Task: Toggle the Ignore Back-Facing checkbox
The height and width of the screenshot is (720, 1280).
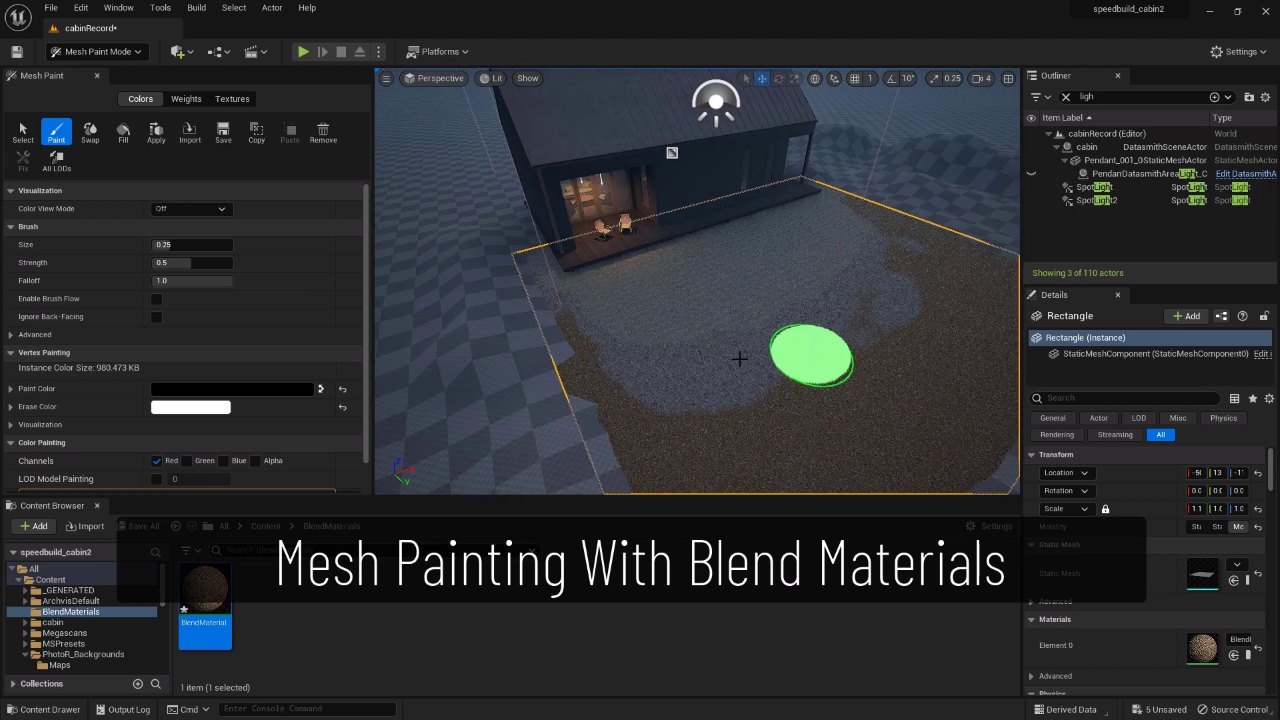Action: tap(156, 317)
